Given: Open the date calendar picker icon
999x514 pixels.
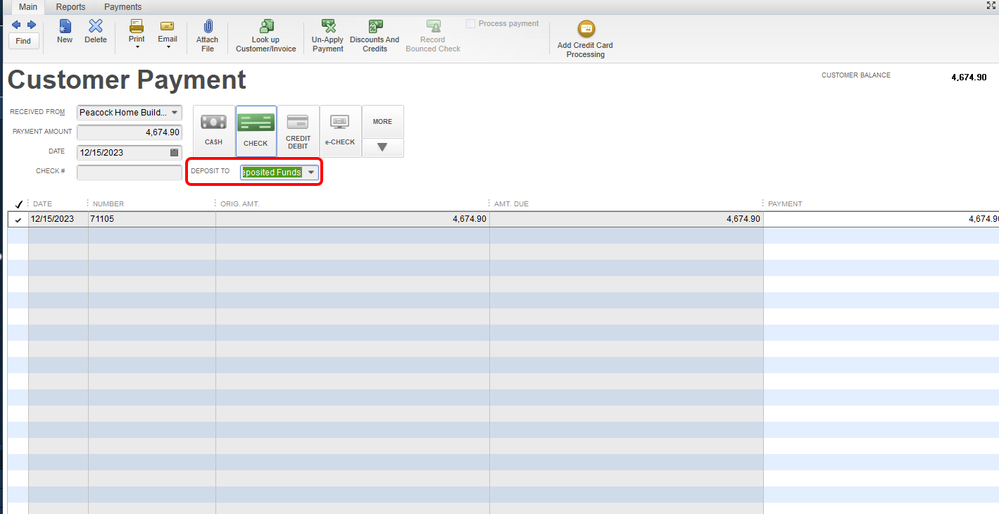Looking at the screenshot, I should click(174, 153).
